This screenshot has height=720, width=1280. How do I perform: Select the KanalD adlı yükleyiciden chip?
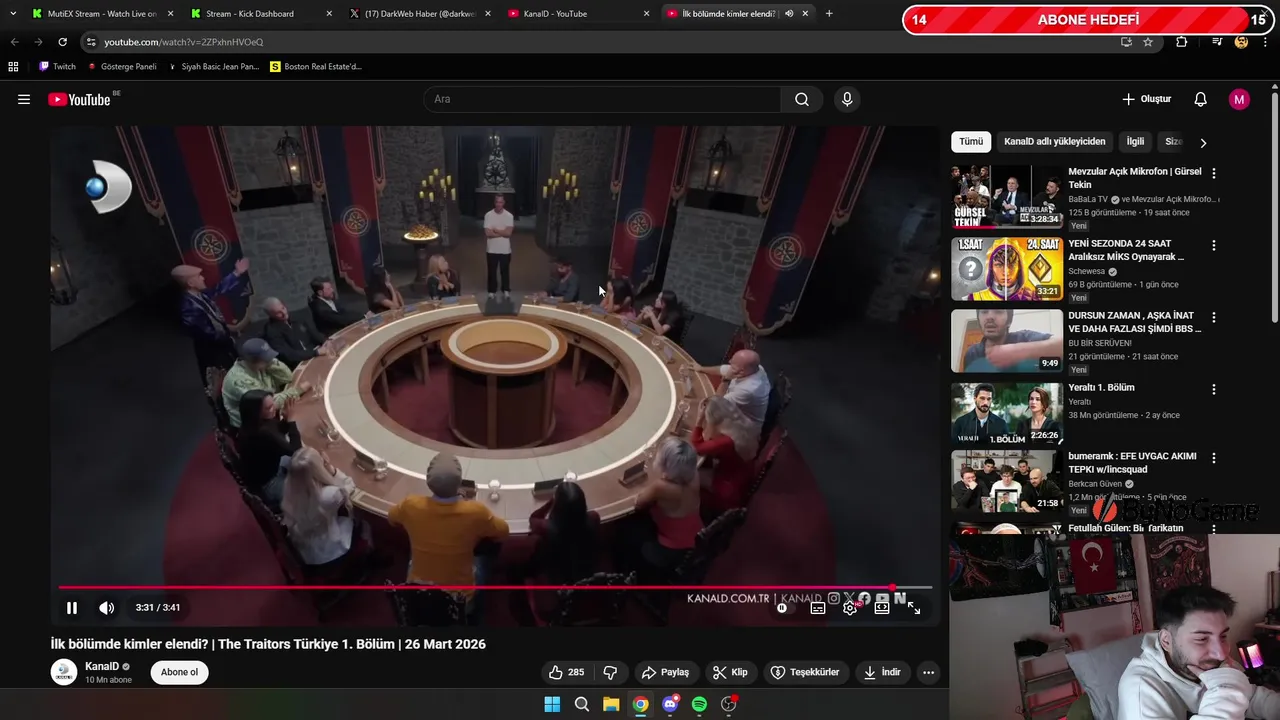pos(1054,142)
